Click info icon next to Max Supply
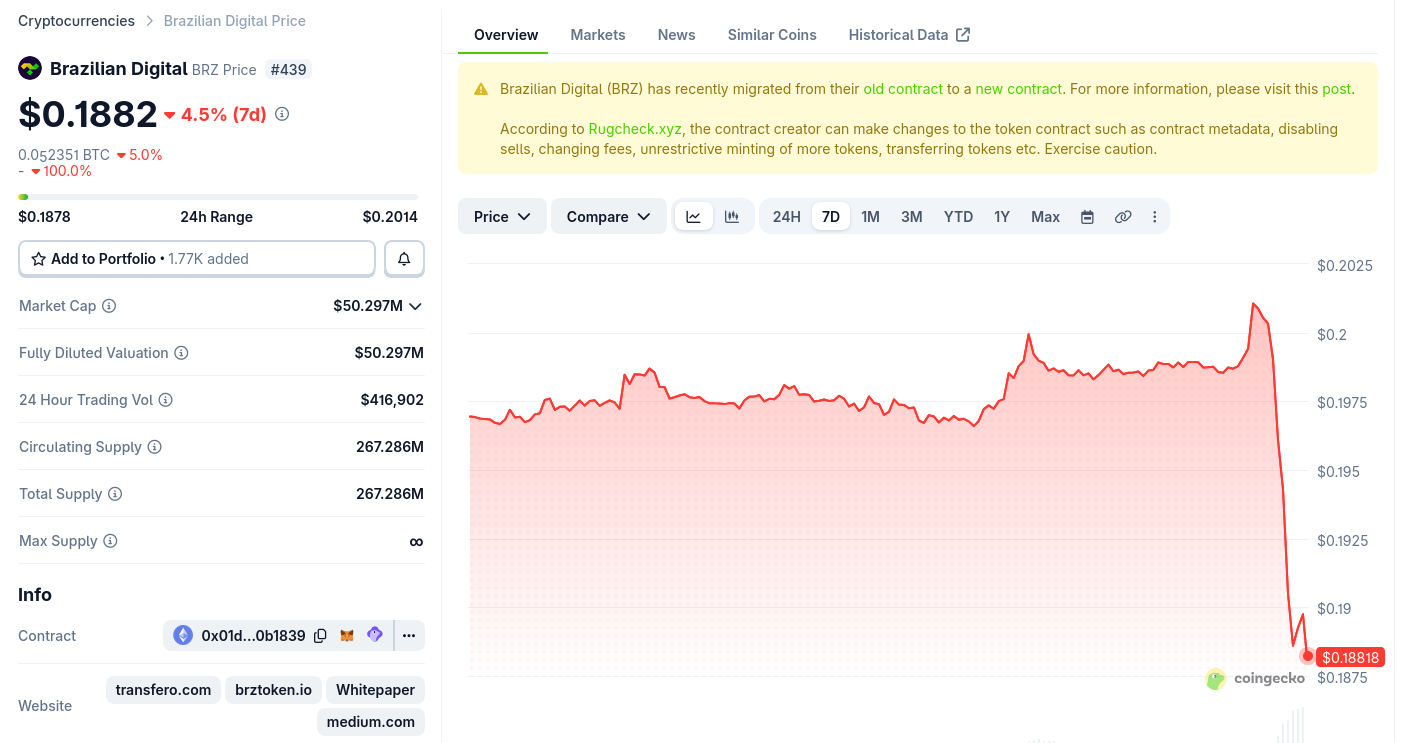1403x743 pixels. click(x=110, y=541)
